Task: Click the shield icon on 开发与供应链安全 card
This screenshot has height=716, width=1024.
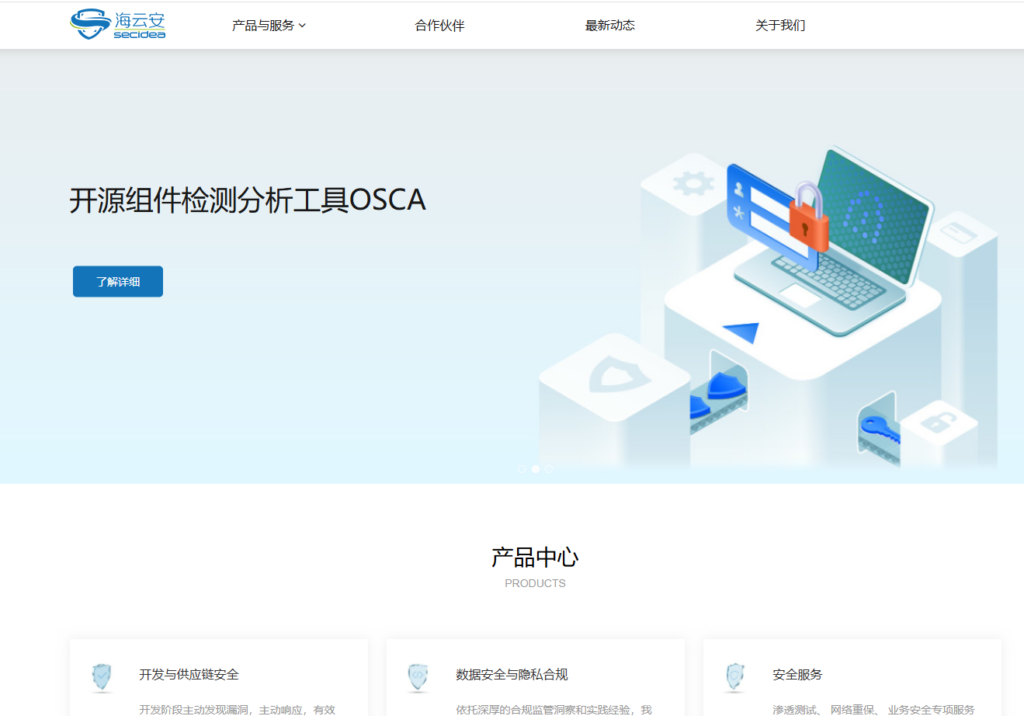Action: coord(101,677)
